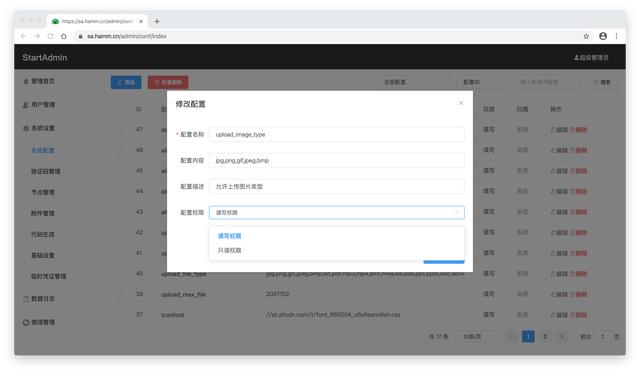This screenshot has height=373, width=640.
Task: Open the 配置ID search-field dropdown
Action: pos(481,82)
